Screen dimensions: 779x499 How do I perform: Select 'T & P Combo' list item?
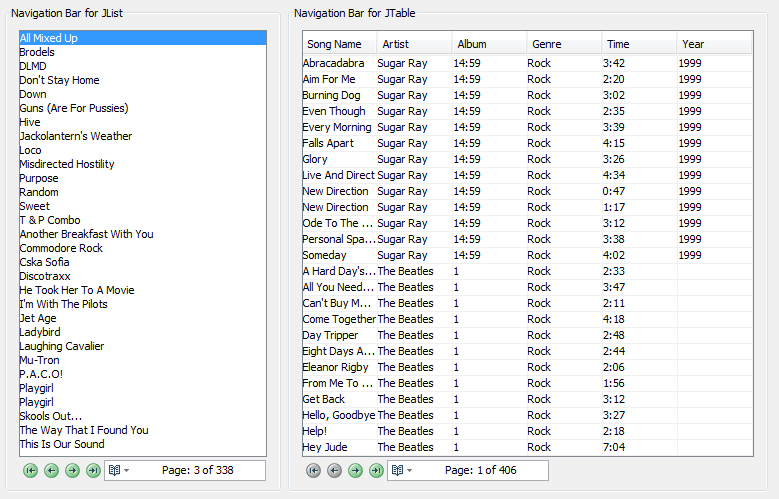point(143,220)
